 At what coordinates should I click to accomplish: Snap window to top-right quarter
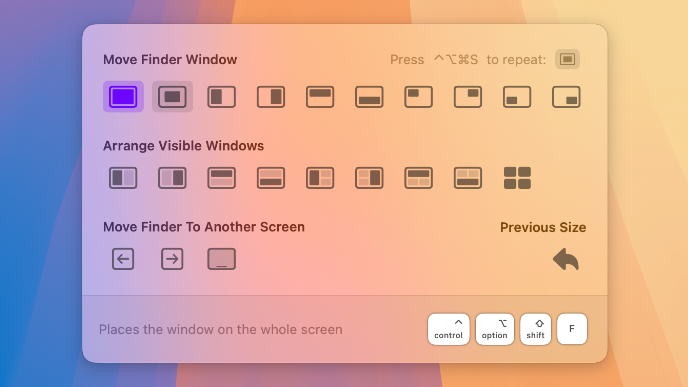click(468, 97)
